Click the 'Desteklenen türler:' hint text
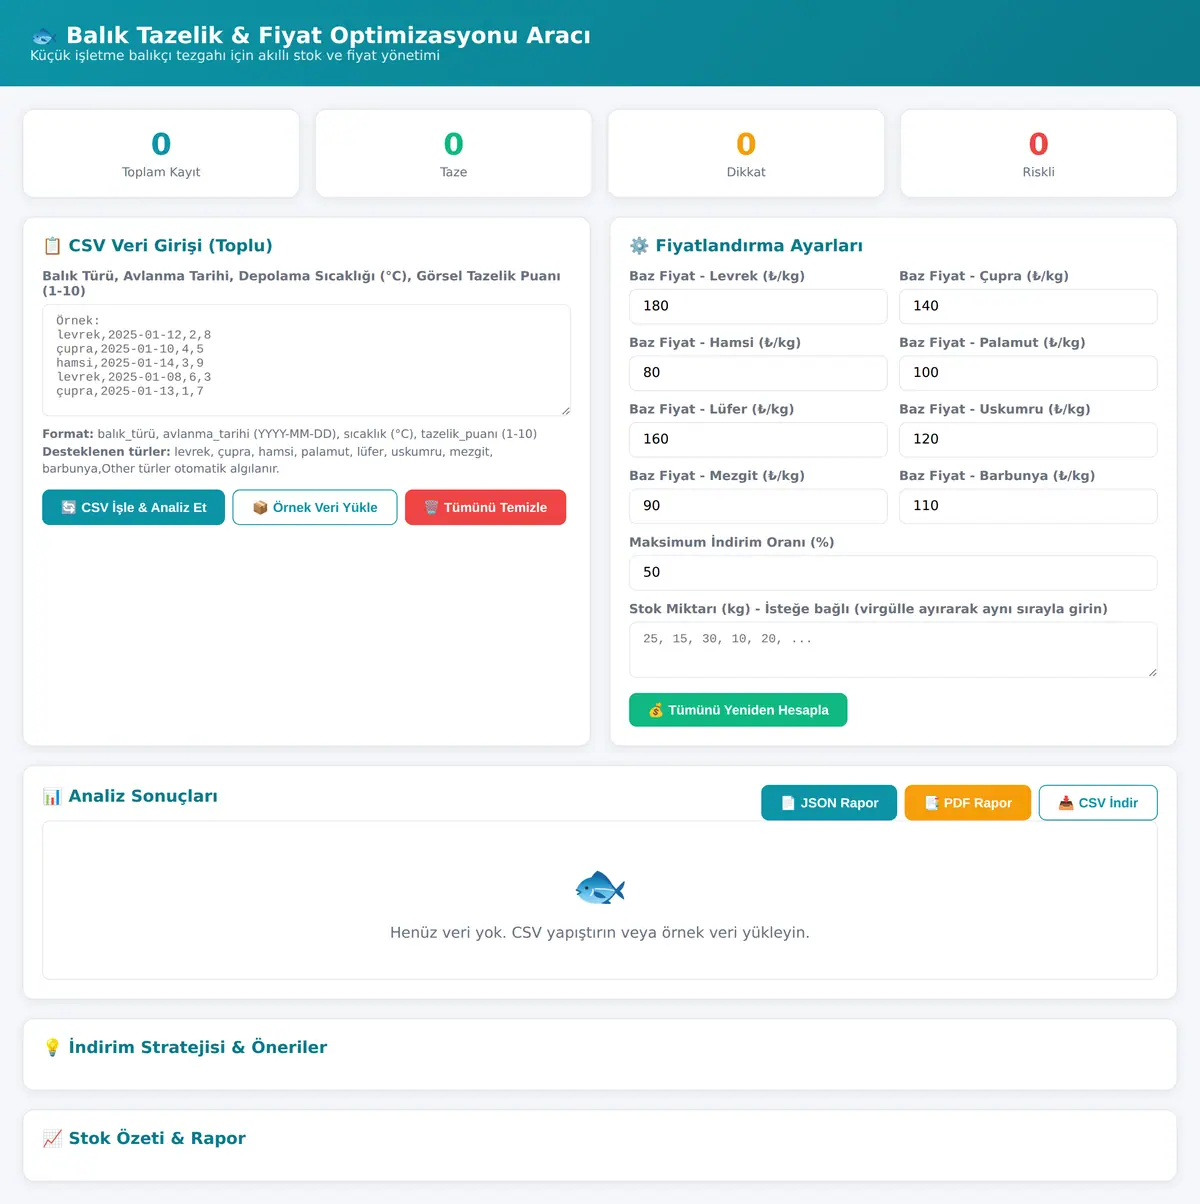 click(106, 452)
